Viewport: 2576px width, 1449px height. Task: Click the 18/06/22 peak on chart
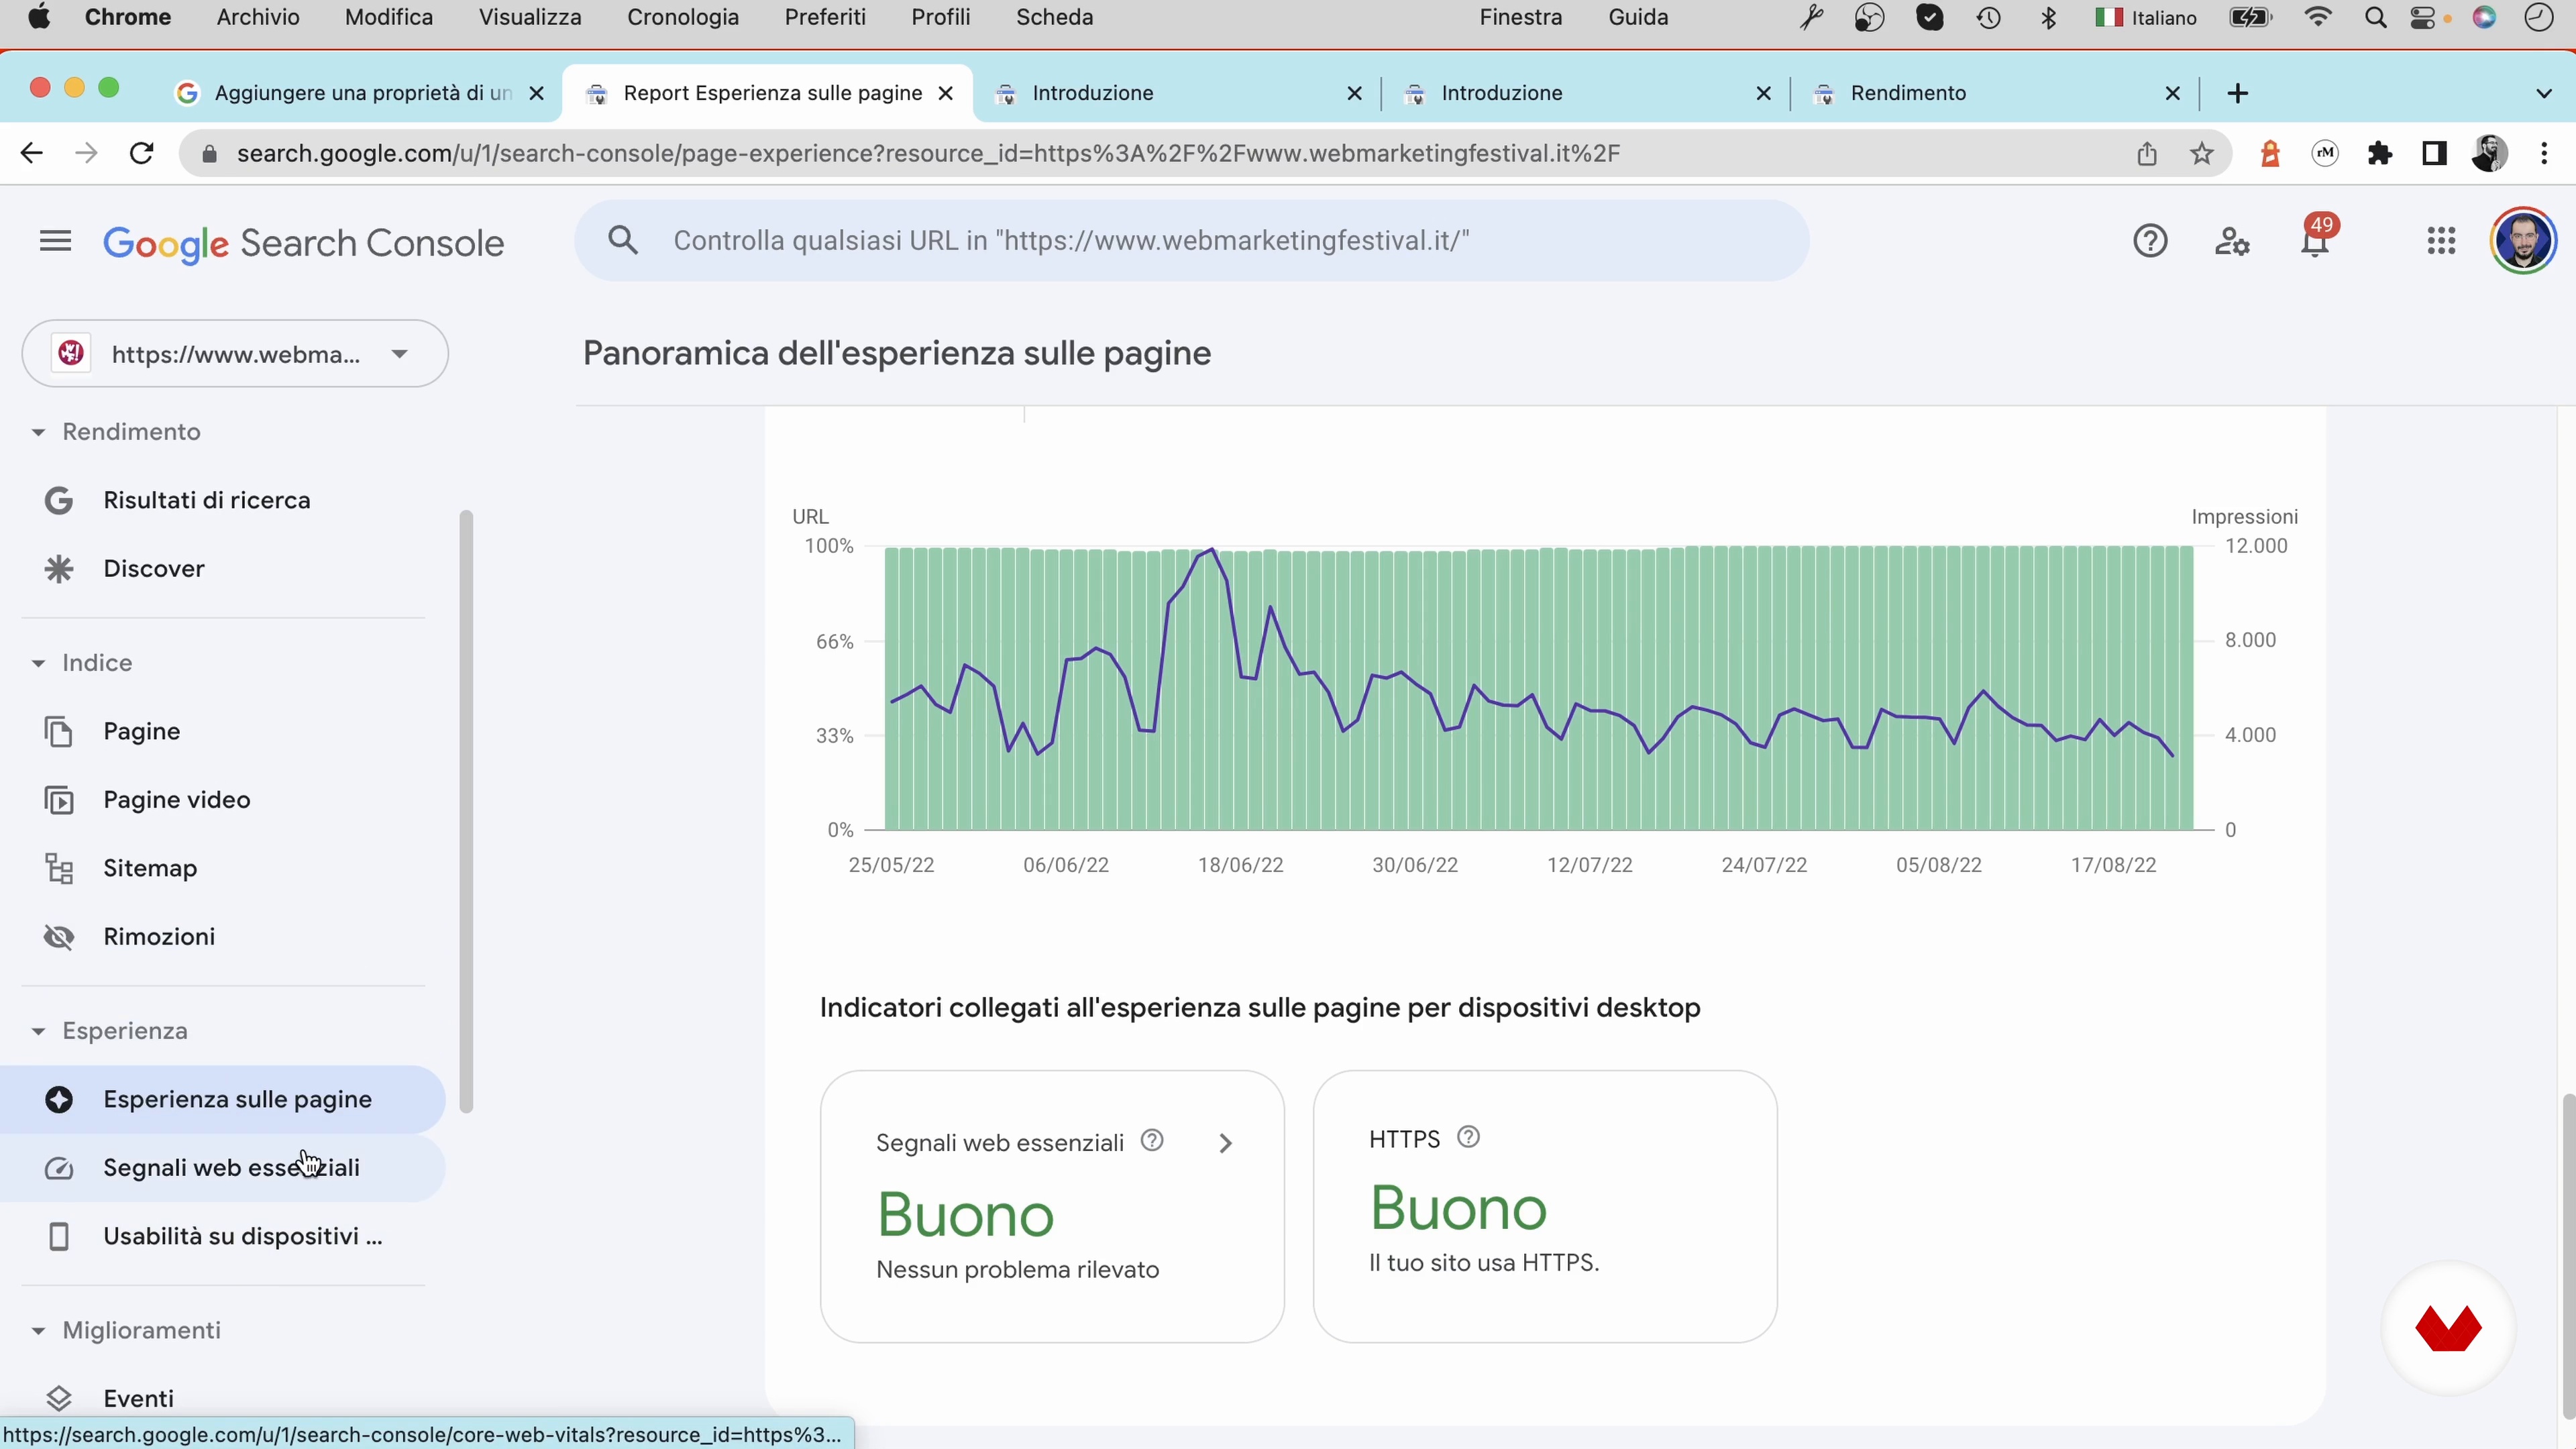pyautogui.click(x=1212, y=549)
